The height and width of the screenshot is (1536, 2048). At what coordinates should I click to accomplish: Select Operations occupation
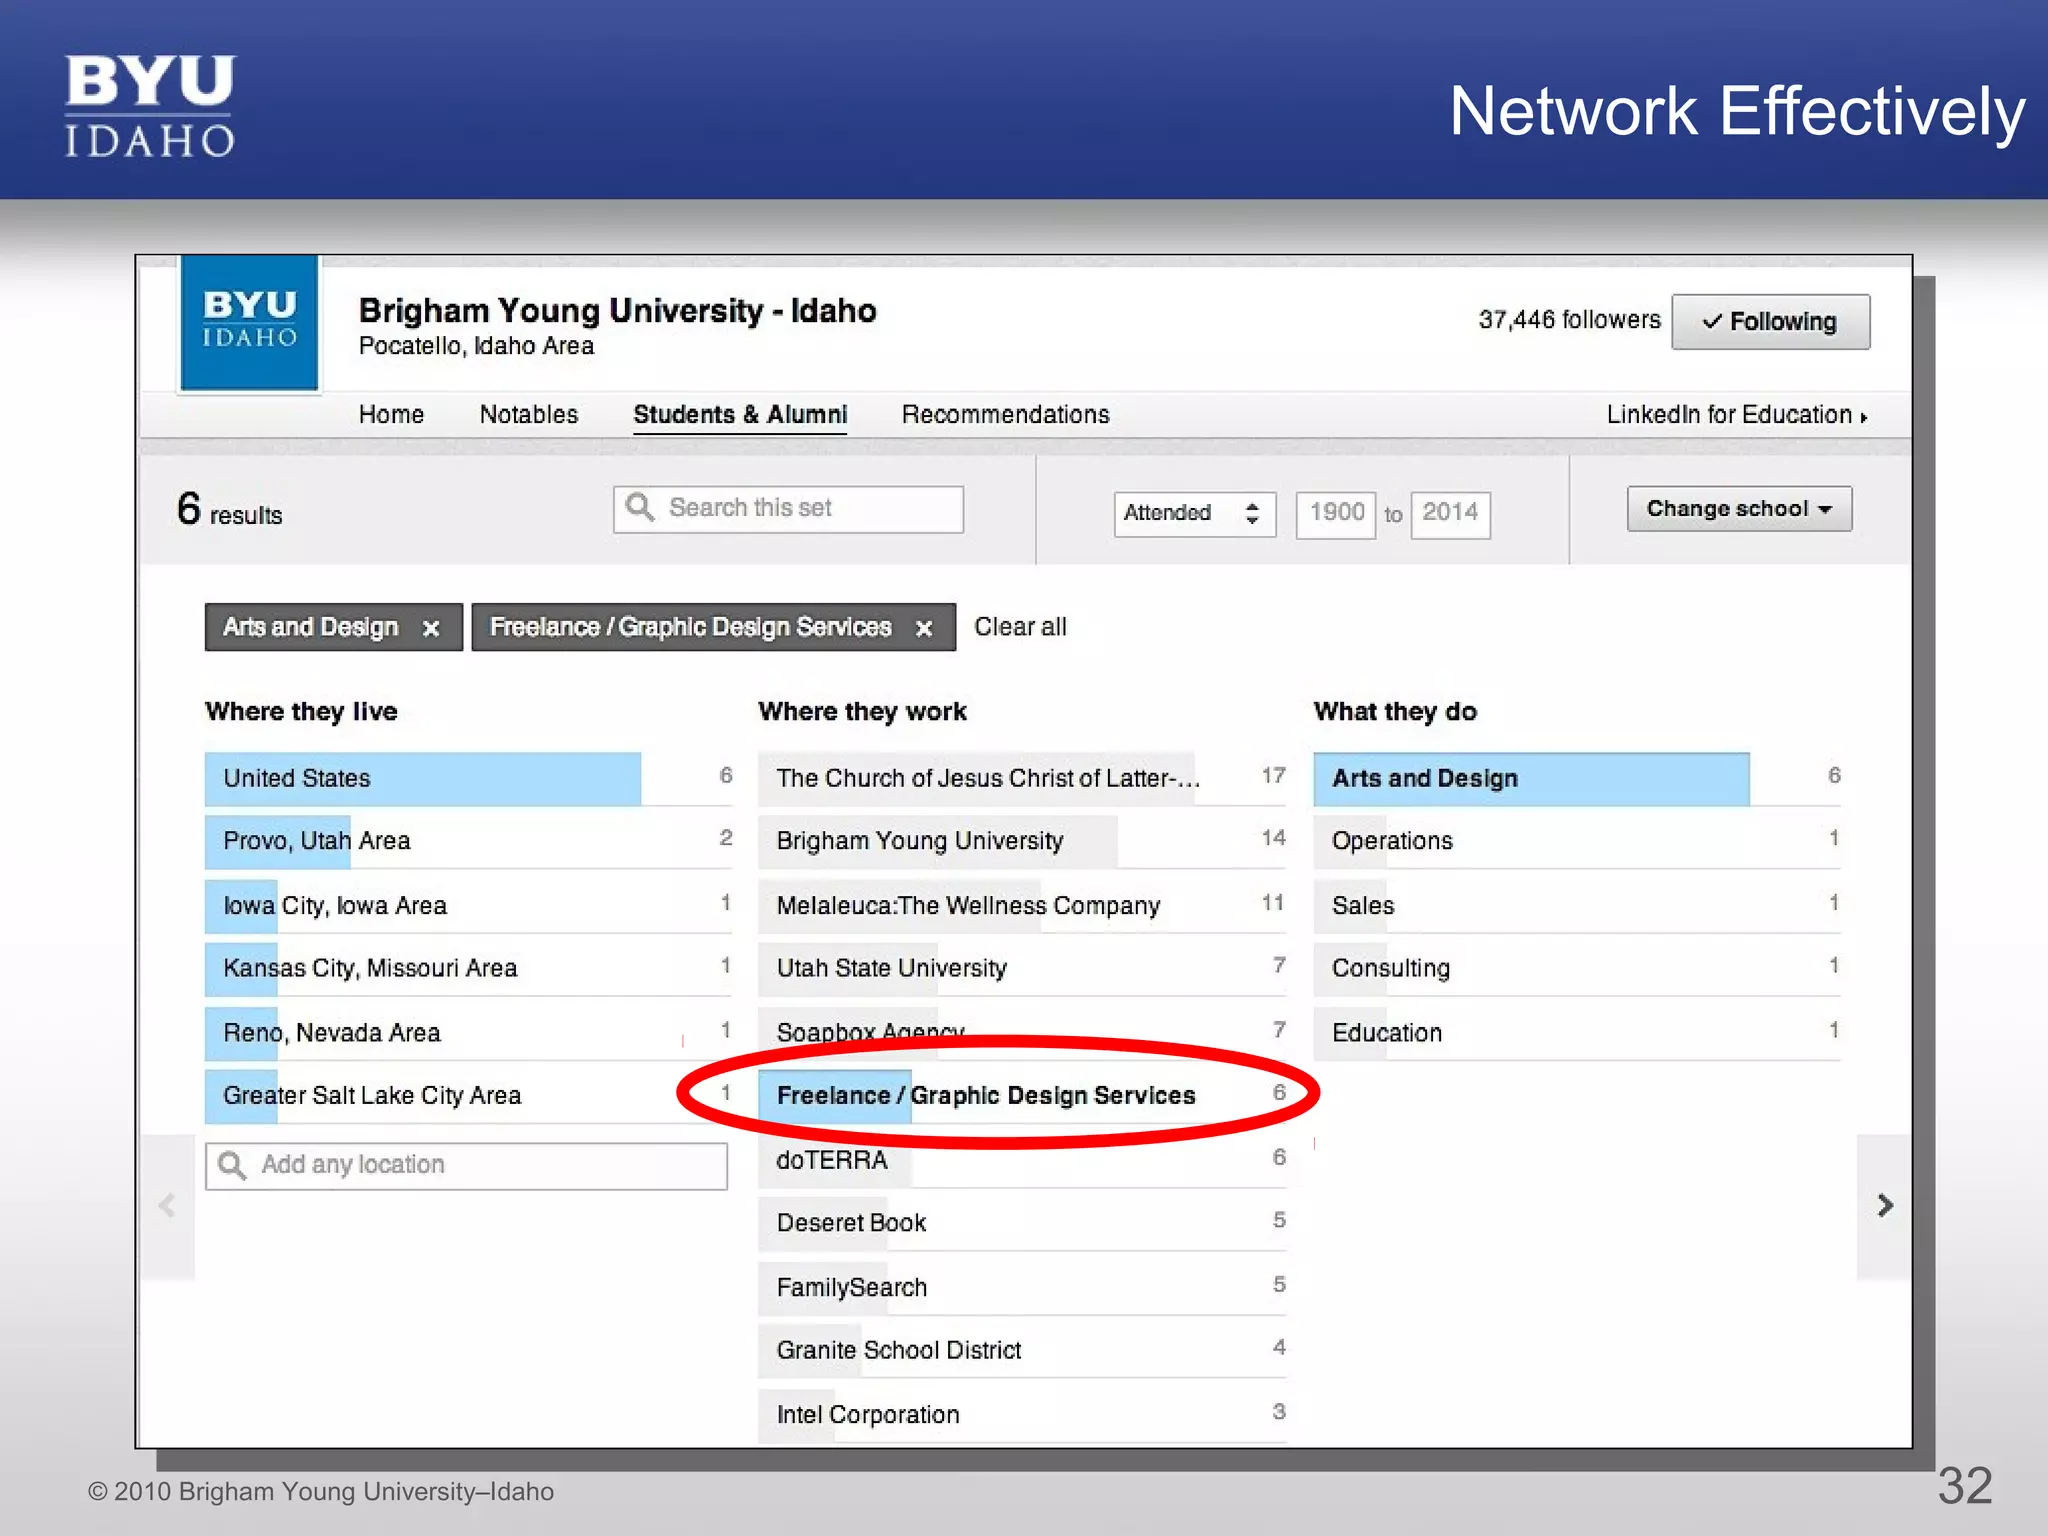1577,841
